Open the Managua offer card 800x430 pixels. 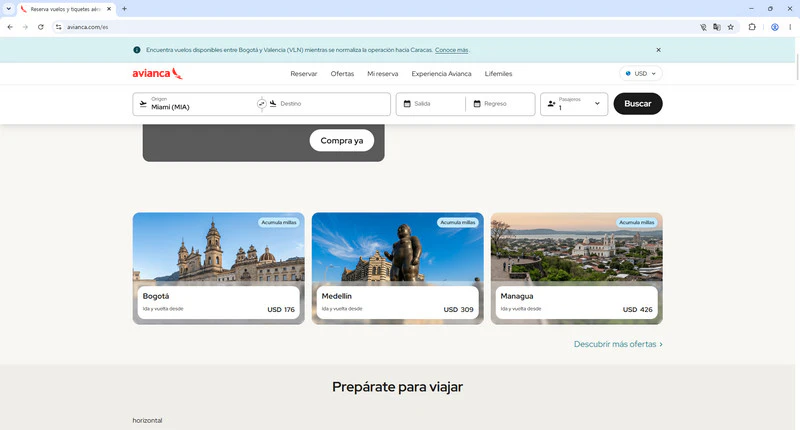577,268
